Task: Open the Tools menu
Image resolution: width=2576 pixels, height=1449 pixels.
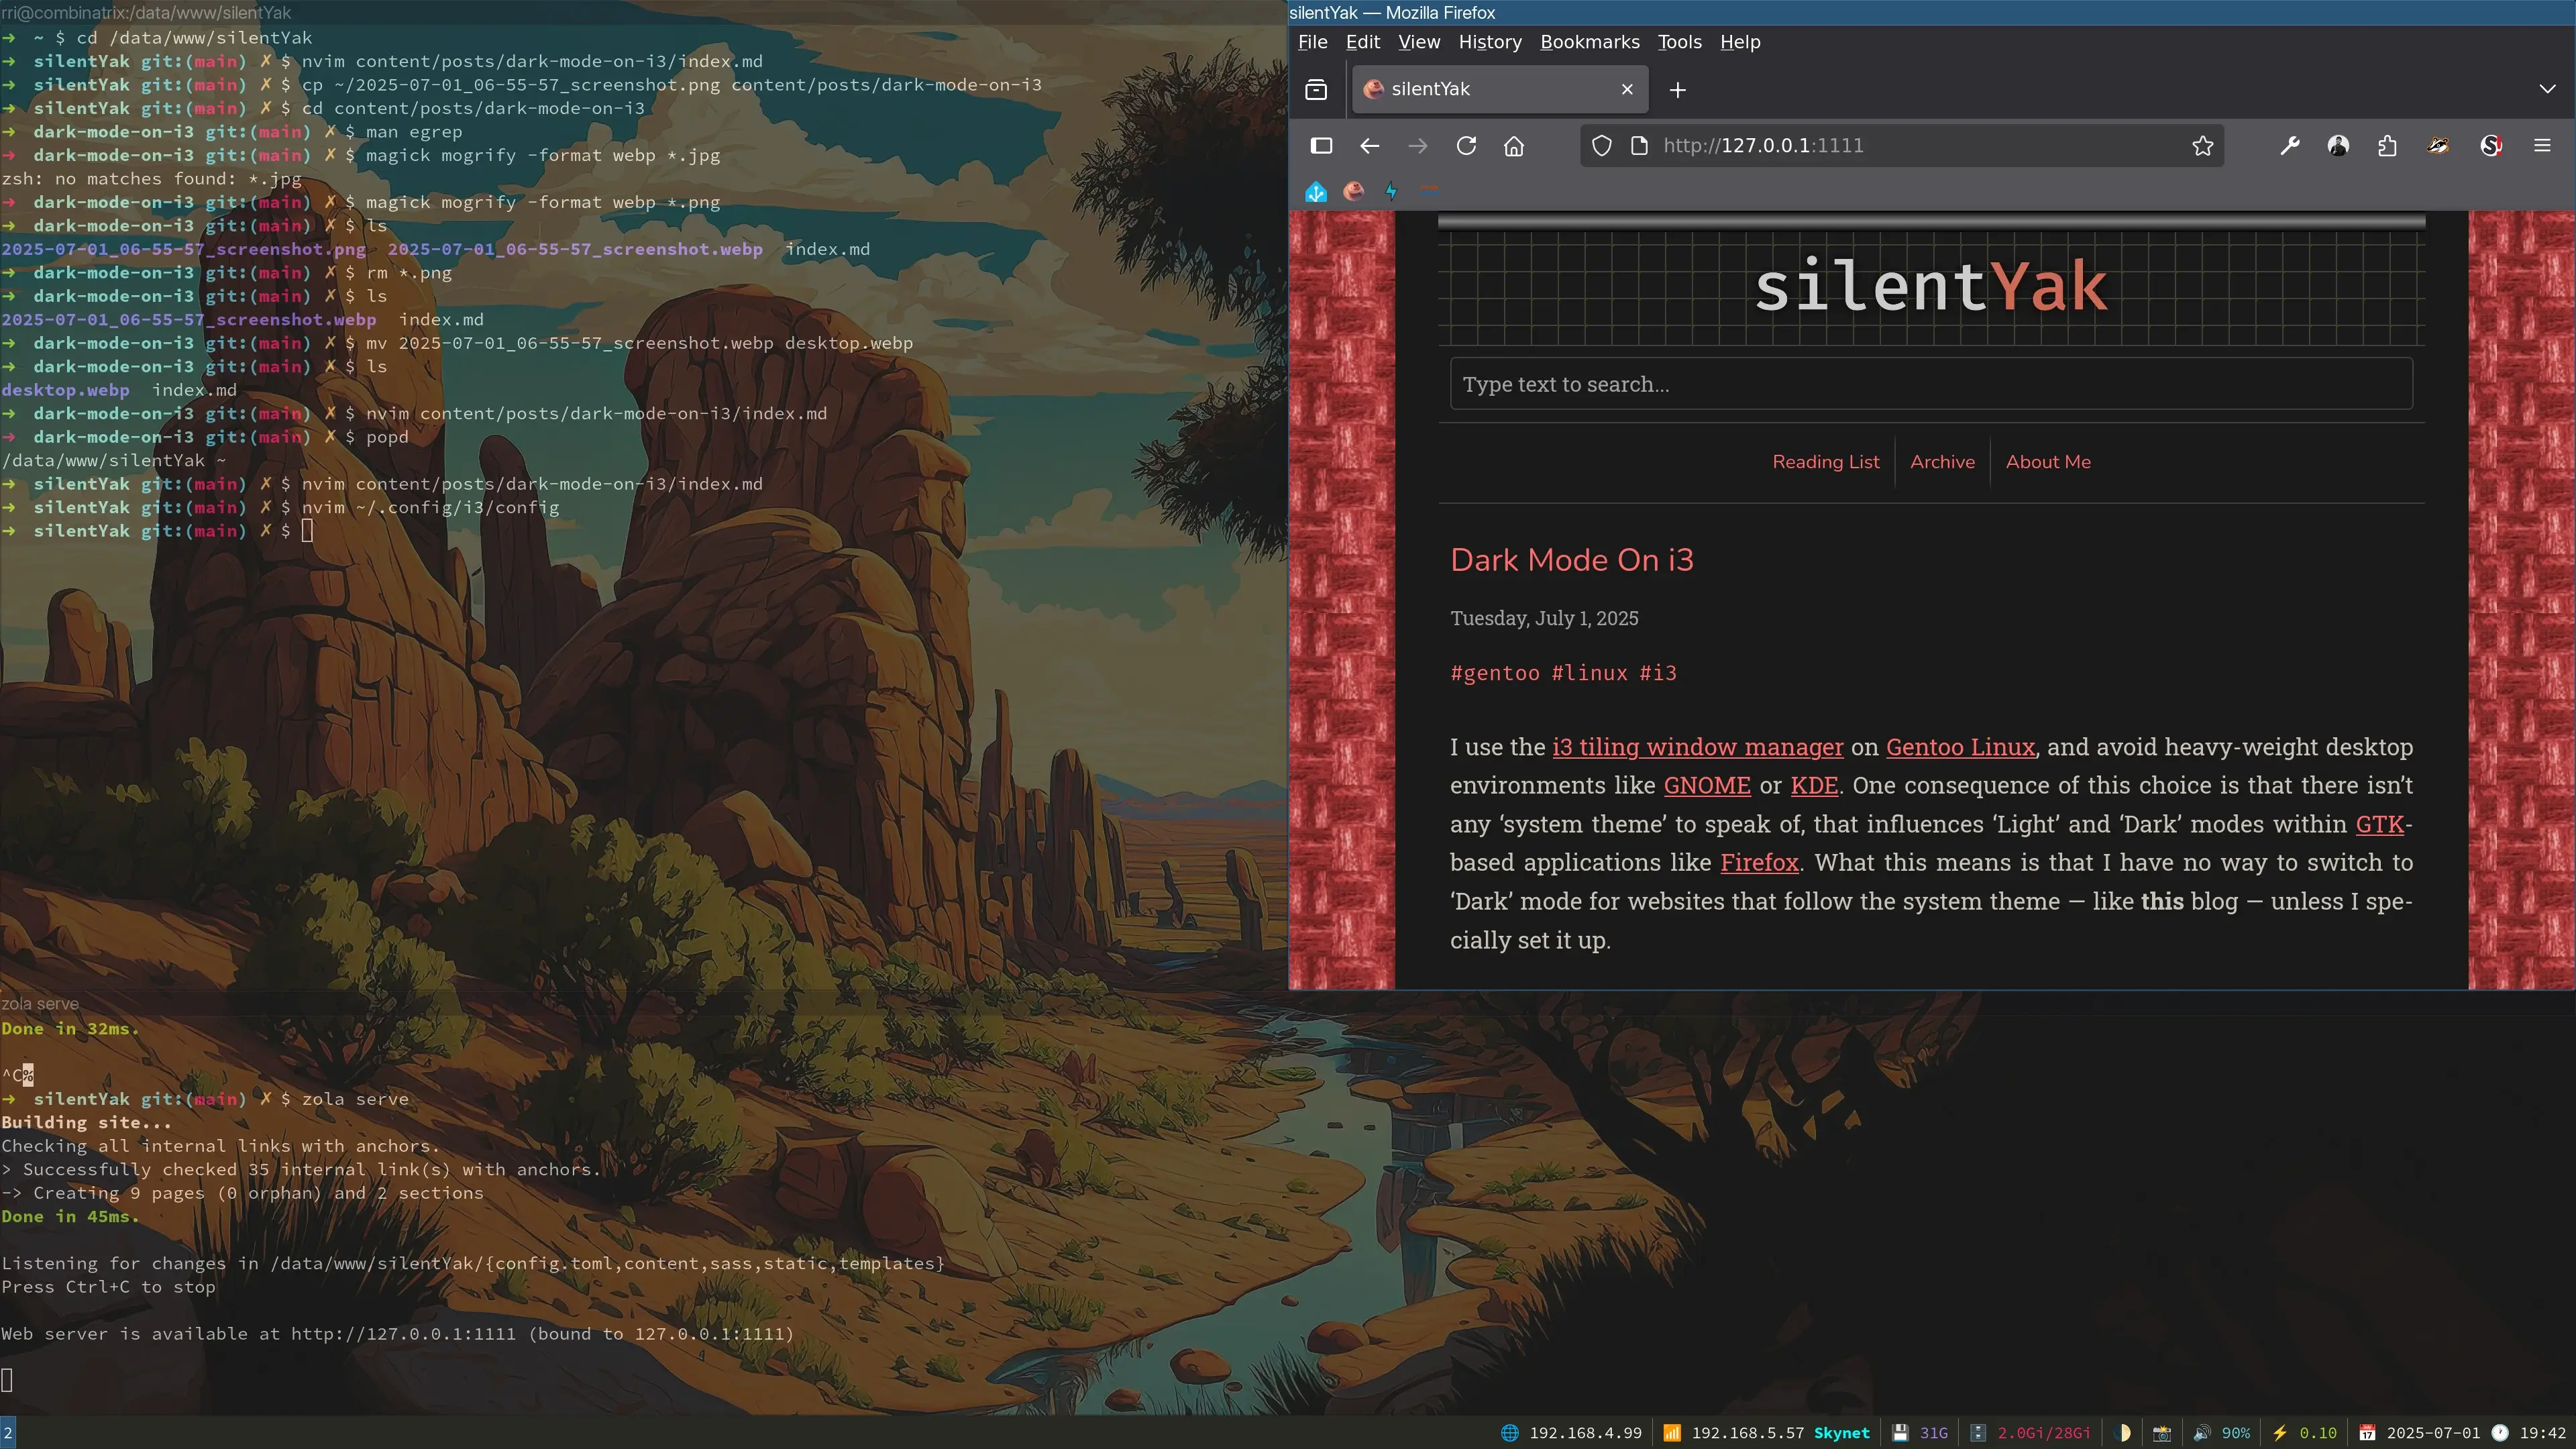Action: point(1679,42)
